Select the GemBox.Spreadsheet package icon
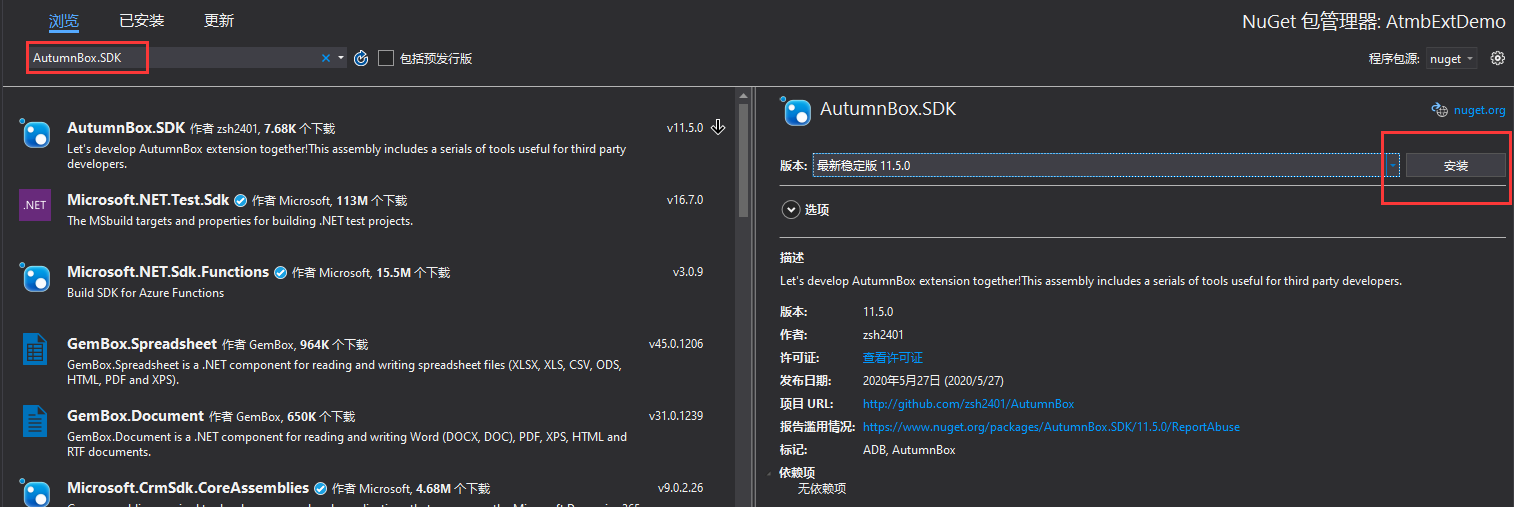1514x507 pixels. [x=35, y=350]
